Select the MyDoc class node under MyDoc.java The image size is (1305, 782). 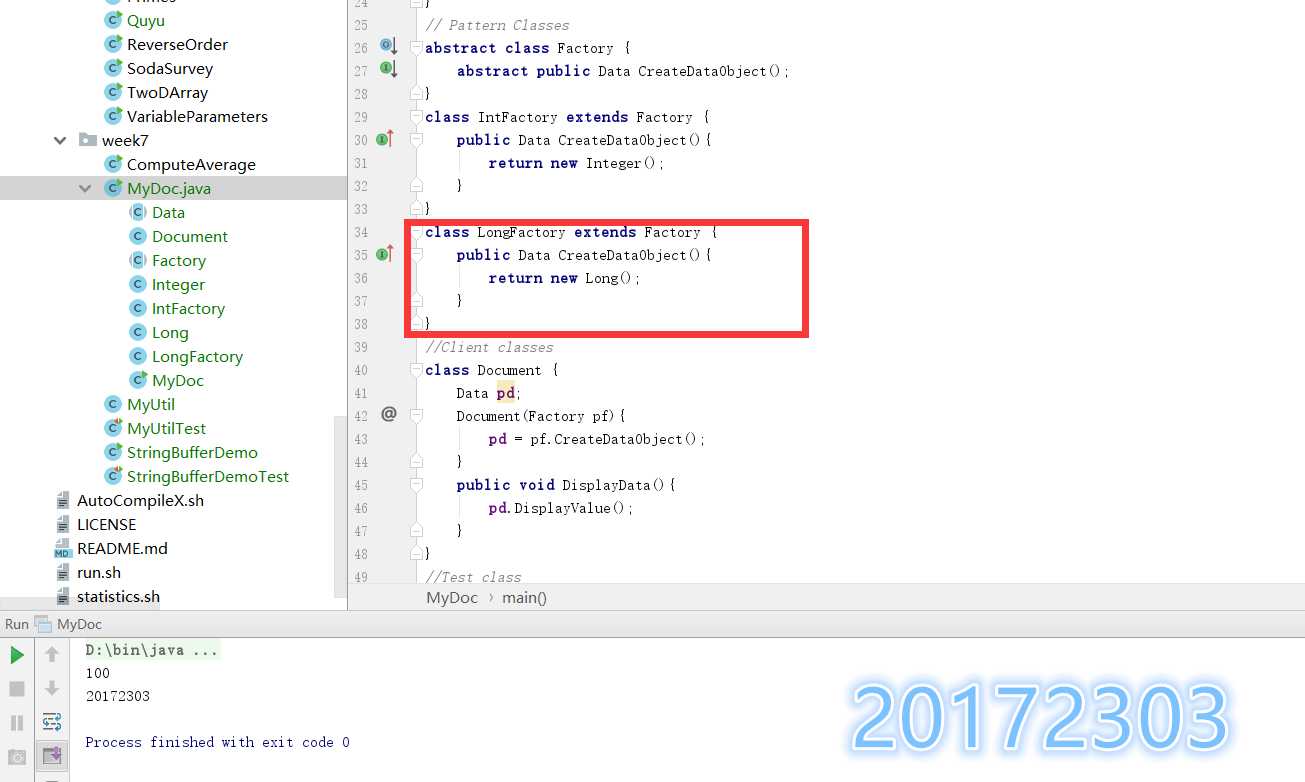point(178,380)
